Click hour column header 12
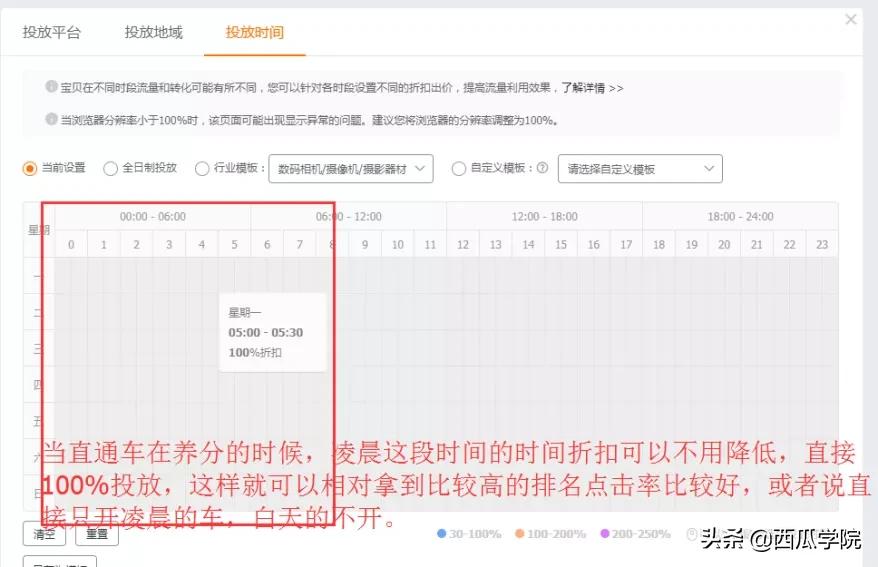Viewport: 878px width, 567px height. point(463,245)
